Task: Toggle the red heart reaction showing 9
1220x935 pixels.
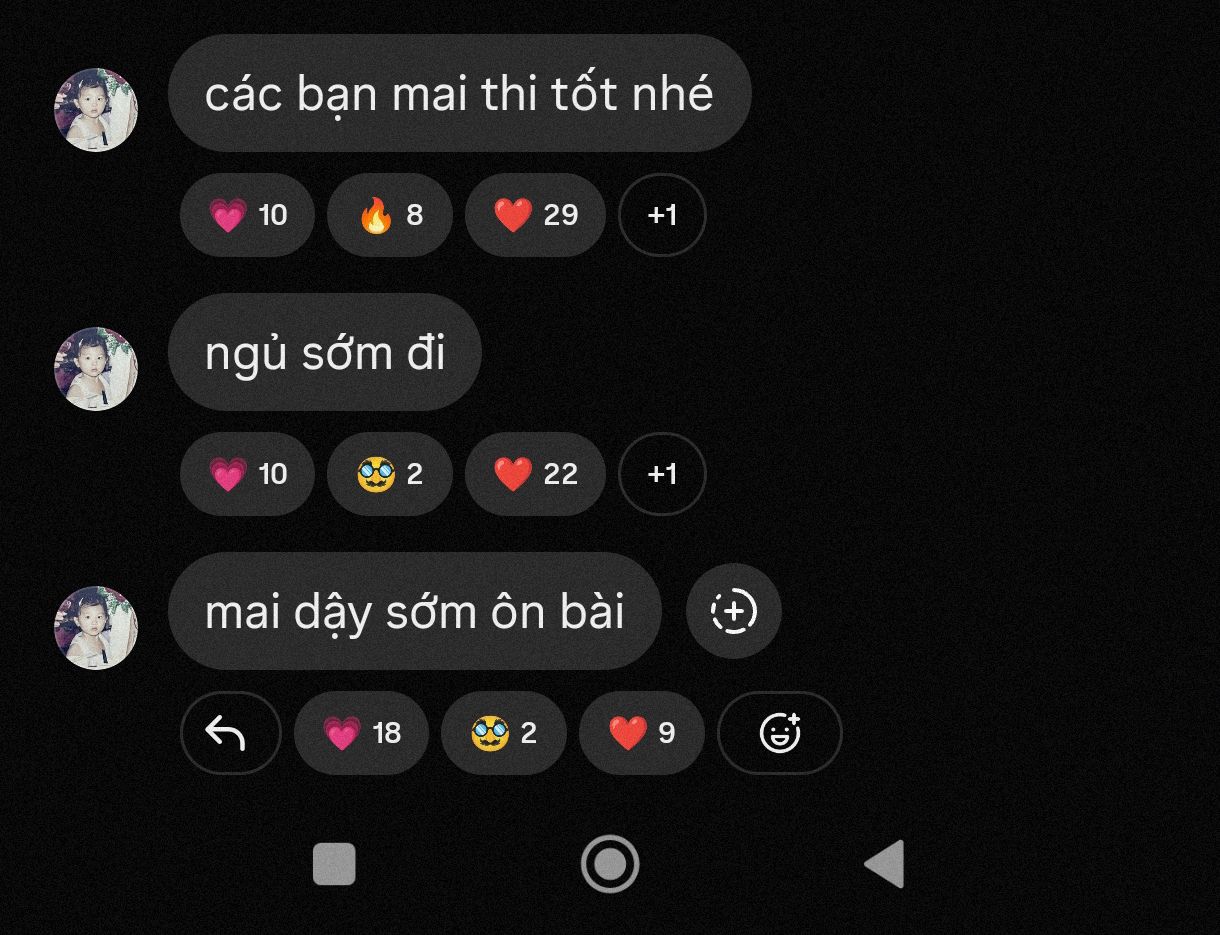Action: click(x=642, y=733)
